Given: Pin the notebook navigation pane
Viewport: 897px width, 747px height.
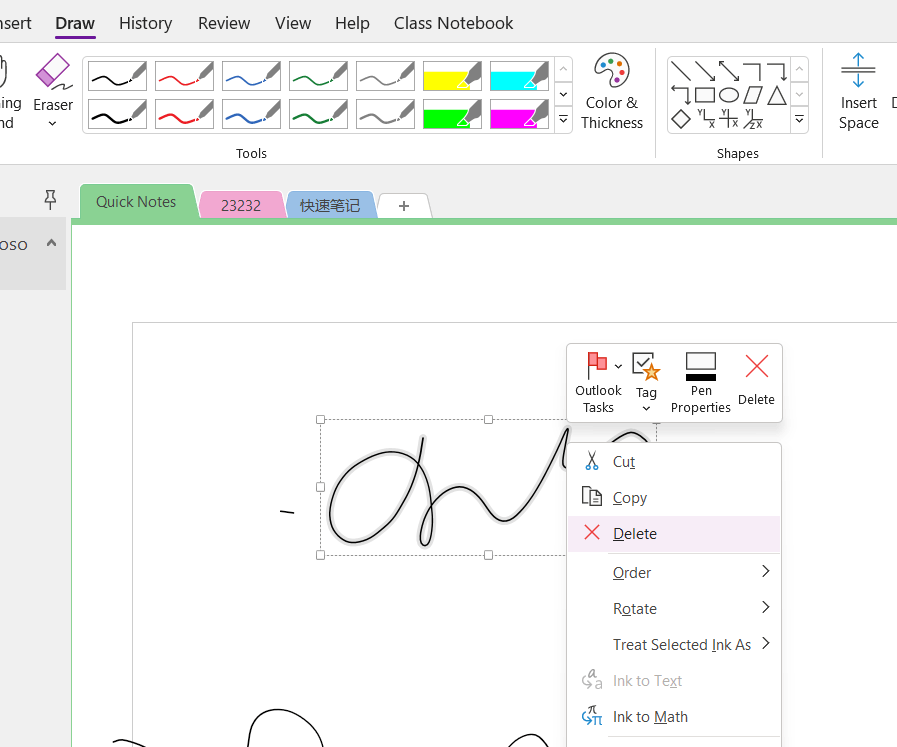Looking at the screenshot, I should pos(50,200).
